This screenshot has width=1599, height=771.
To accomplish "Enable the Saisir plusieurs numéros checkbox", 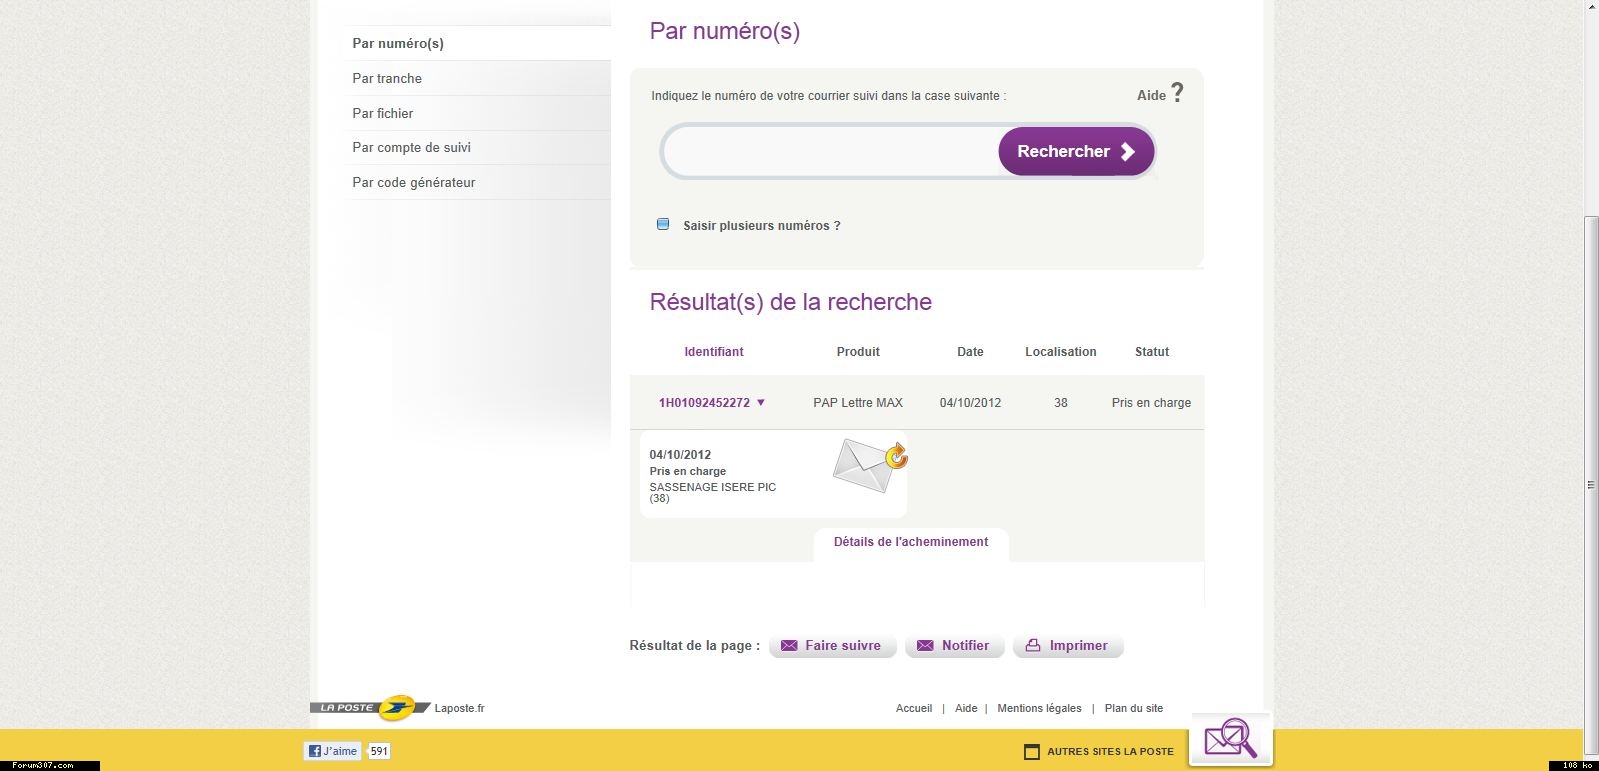I will point(663,224).
